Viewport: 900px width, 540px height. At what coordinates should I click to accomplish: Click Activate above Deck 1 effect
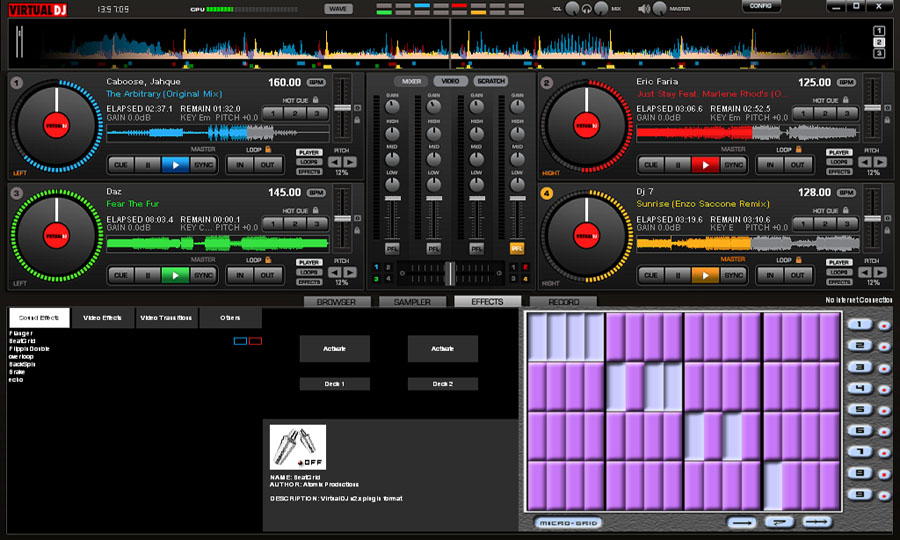334,348
